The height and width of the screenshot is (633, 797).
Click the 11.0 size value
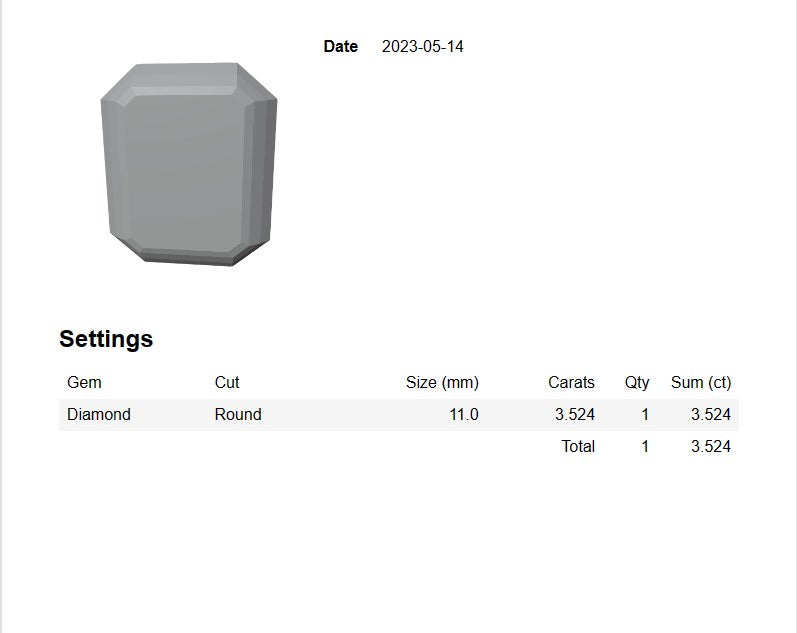(463, 414)
